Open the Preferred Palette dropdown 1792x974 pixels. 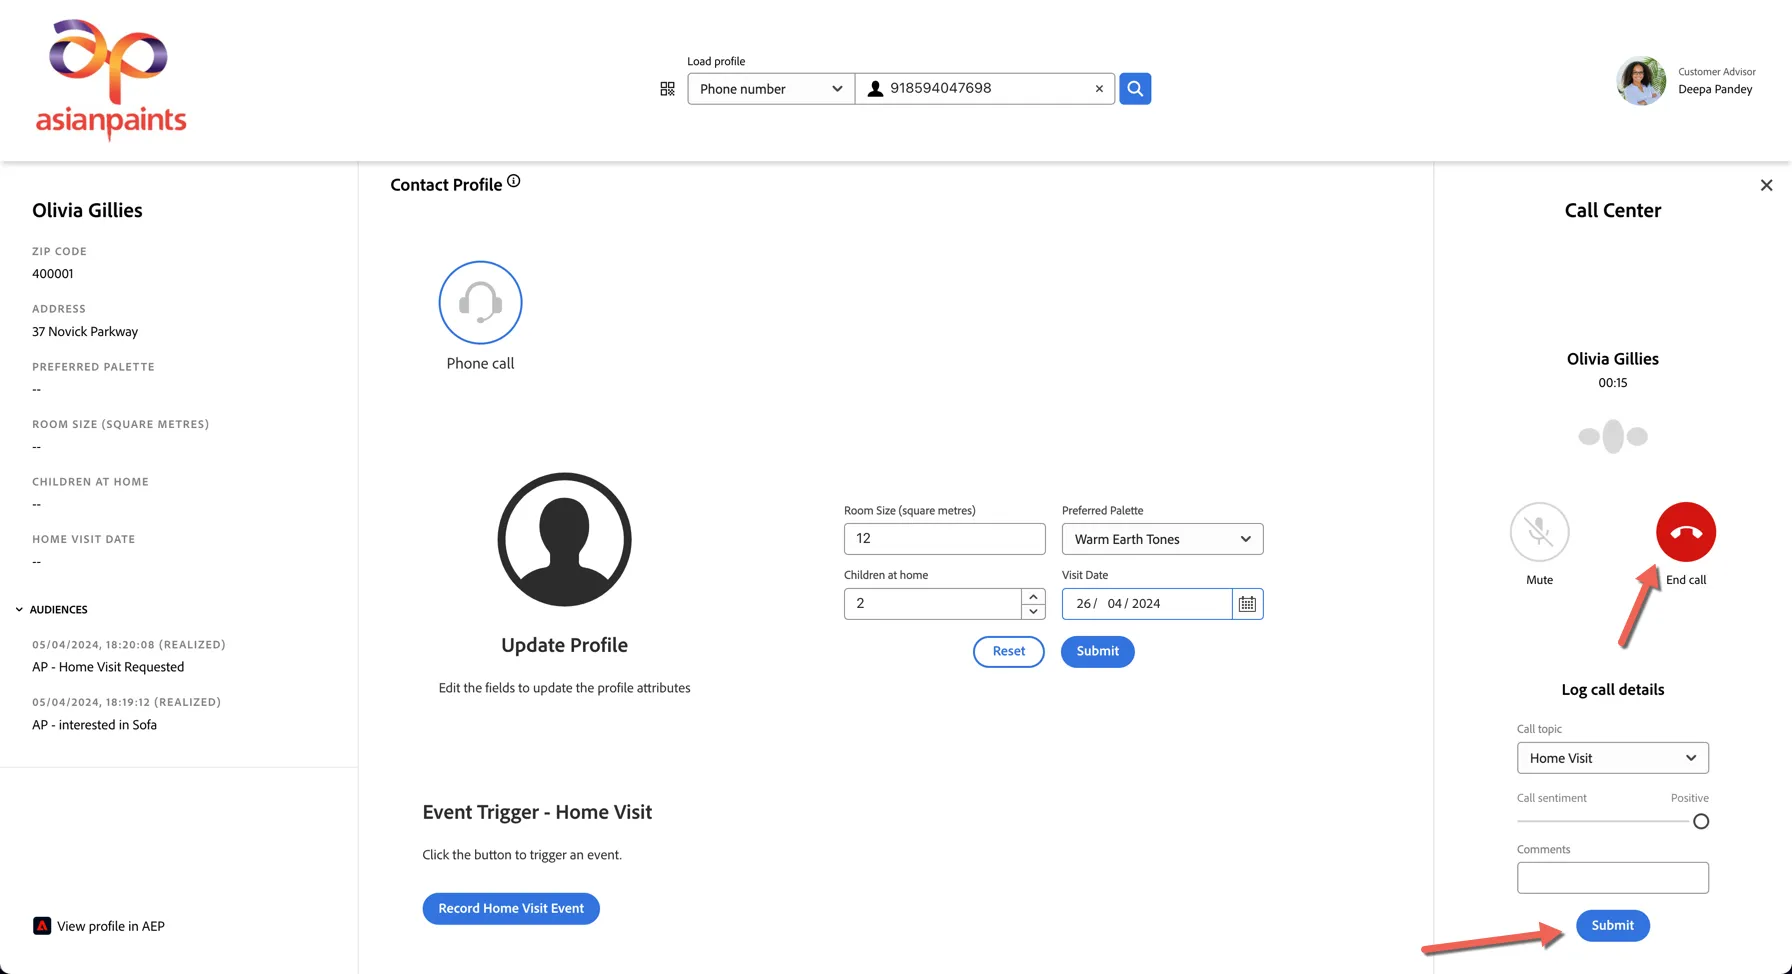coord(1162,539)
